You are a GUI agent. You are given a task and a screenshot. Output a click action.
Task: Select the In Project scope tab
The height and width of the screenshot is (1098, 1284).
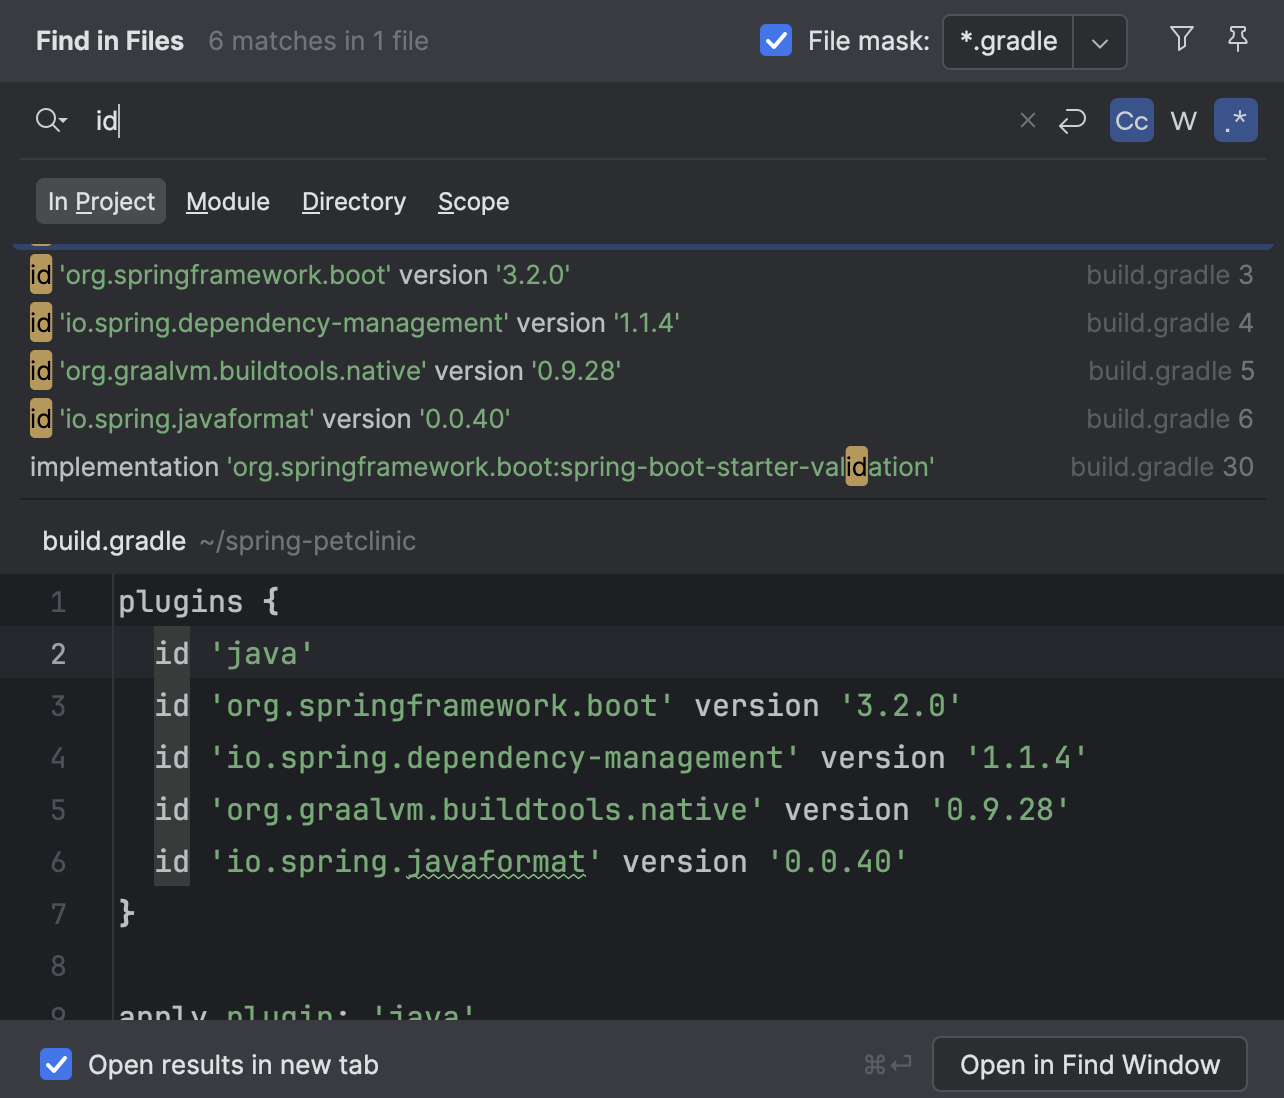(x=101, y=202)
